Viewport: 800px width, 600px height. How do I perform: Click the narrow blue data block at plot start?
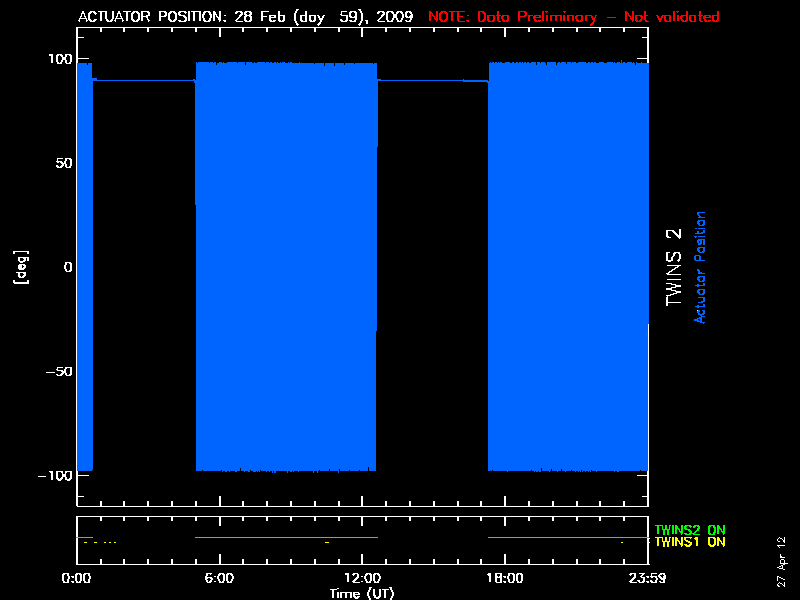point(84,267)
